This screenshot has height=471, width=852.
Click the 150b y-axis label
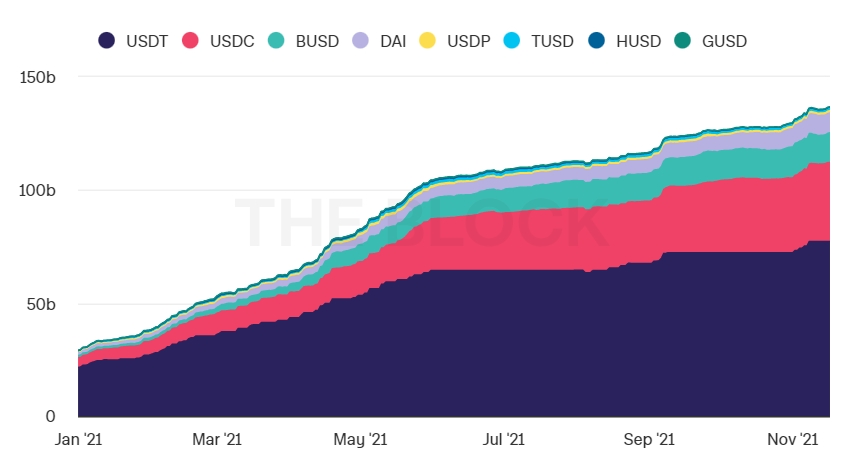pos(36,77)
